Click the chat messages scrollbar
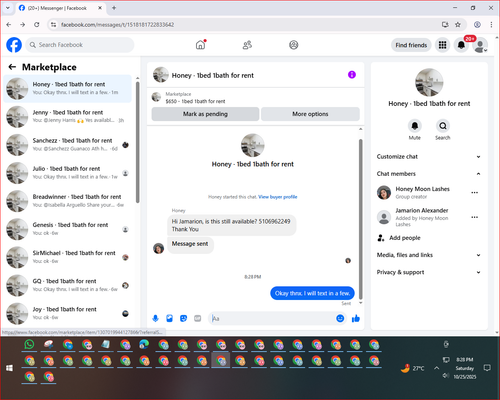The height and width of the screenshot is (400, 500). pyautogui.click(x=360, y=218)
